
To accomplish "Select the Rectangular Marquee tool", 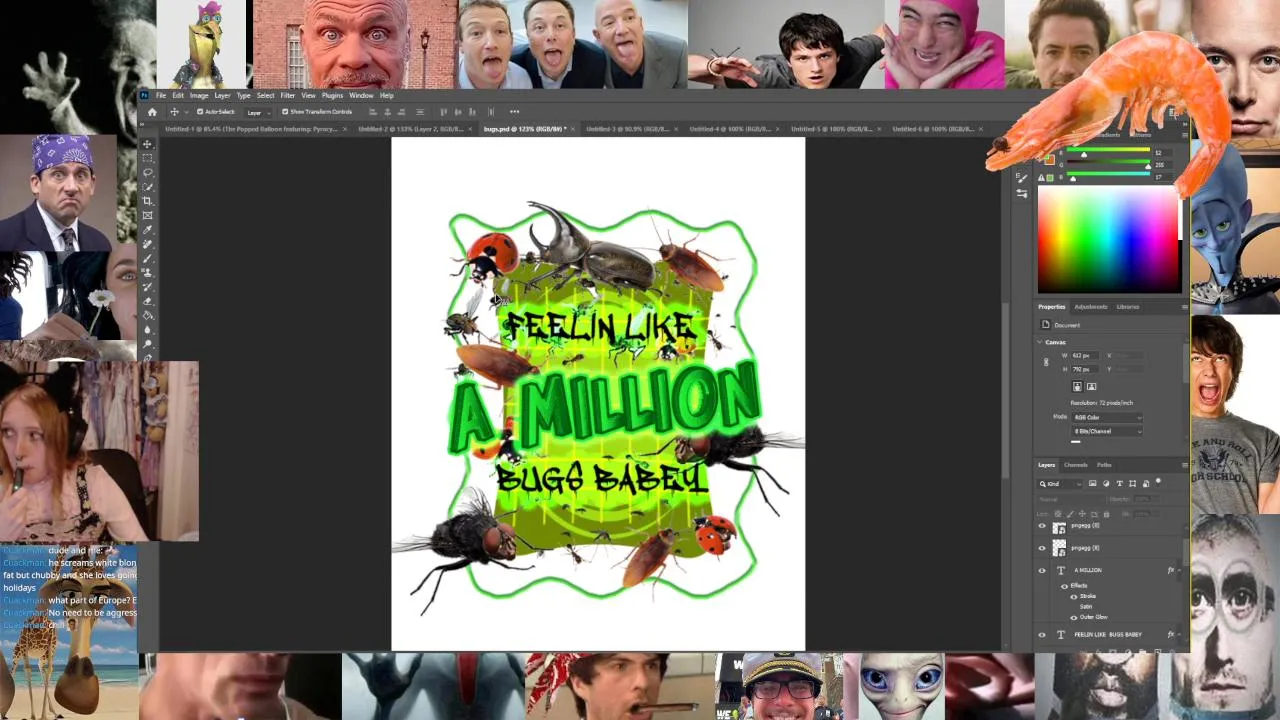I will (147, 158).
